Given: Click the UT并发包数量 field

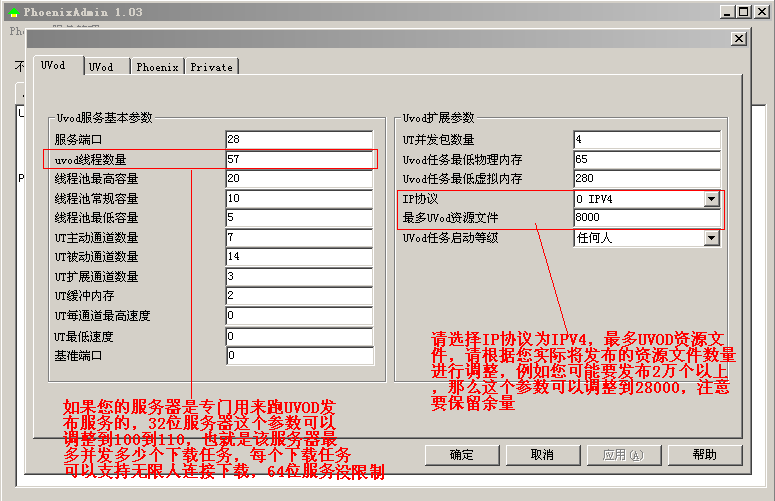Looking at the screenshot, I should [x=647, y=139].
